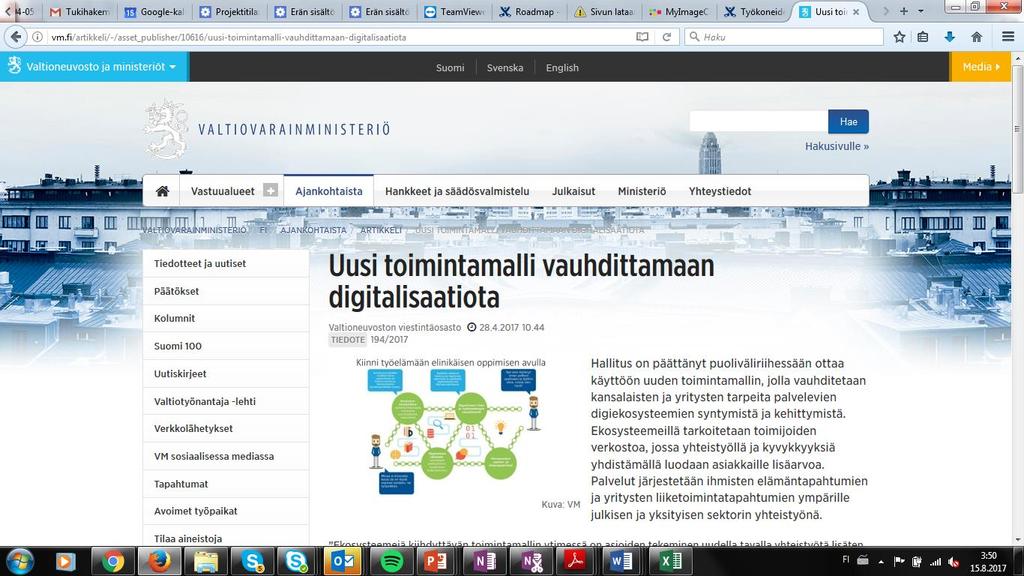Open volume control in system tray
The width and height of the screenshot is (1024, 576).
click(x=953, y=562)
